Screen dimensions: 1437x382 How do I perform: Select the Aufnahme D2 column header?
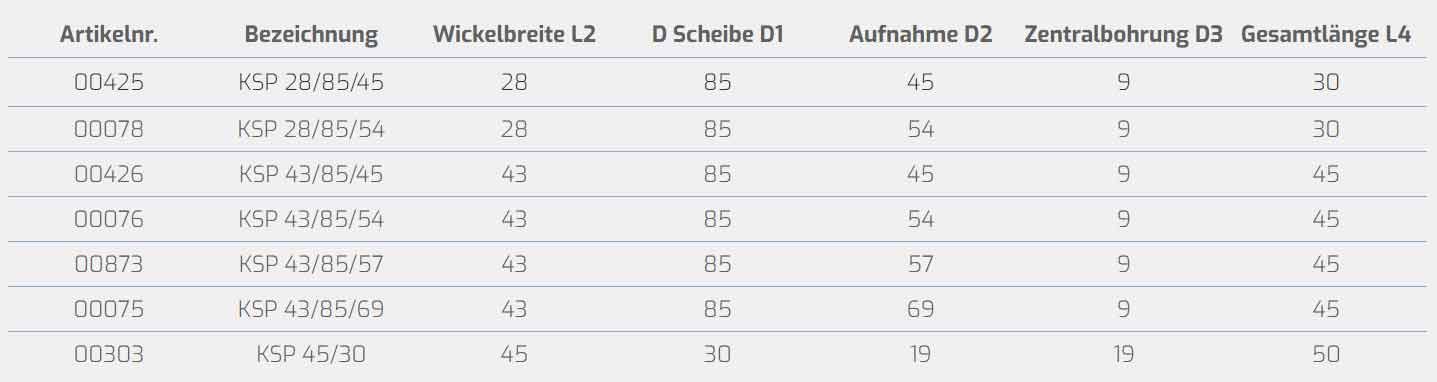pyautogui.click(x=920, y=35)
